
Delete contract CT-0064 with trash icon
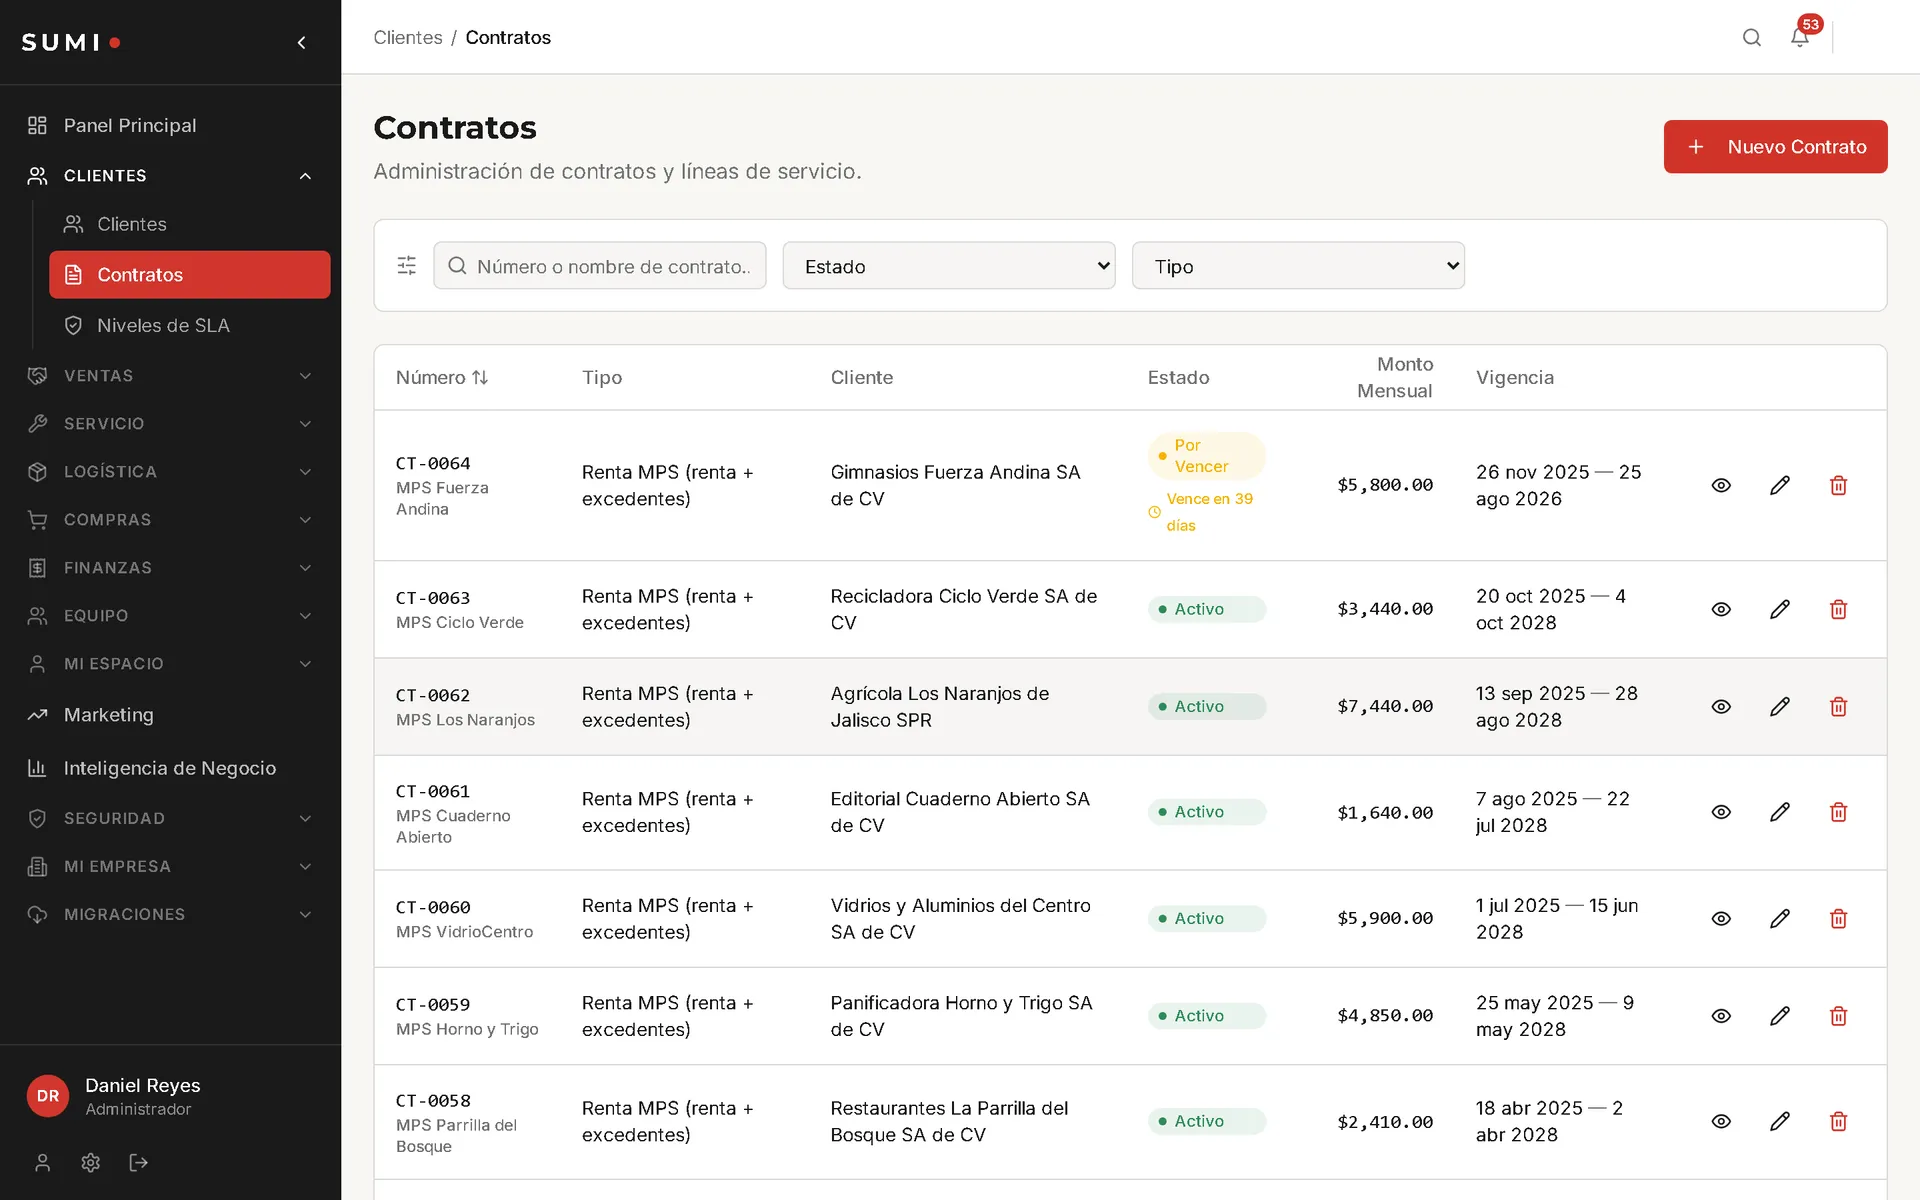pos(1838,486)
